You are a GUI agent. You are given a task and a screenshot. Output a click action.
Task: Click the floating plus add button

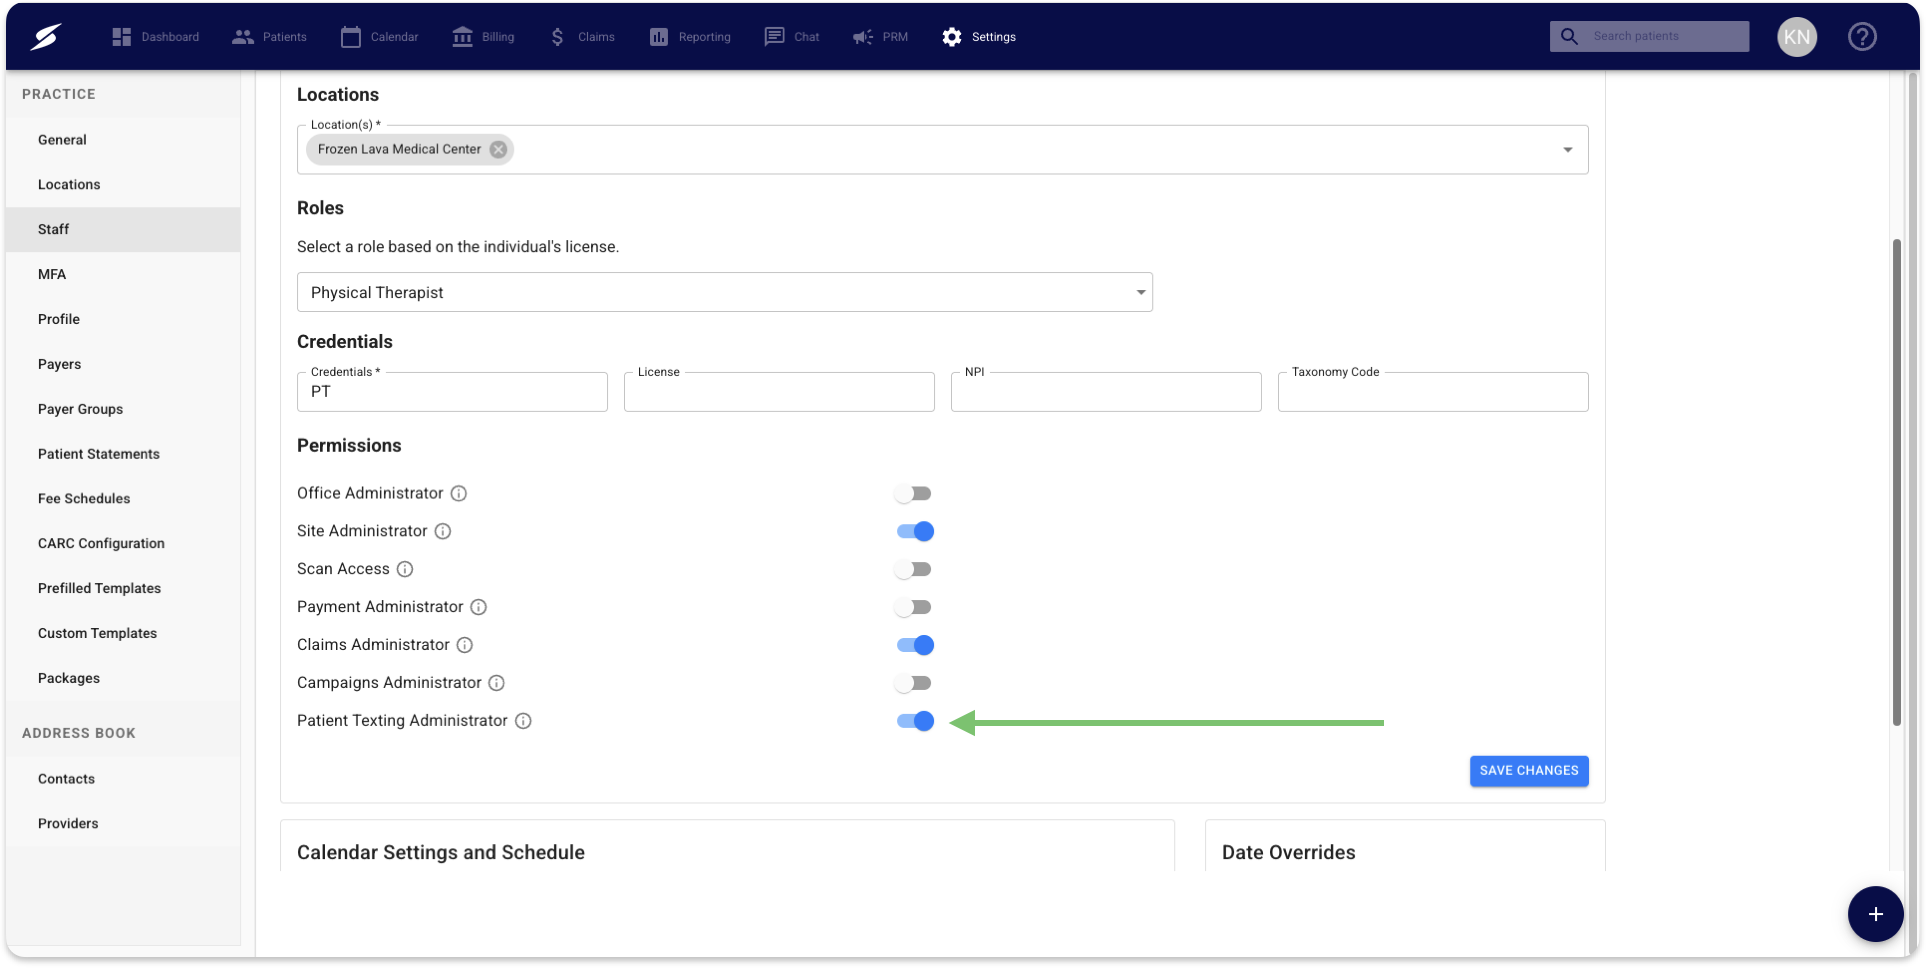pos(1875,914)
